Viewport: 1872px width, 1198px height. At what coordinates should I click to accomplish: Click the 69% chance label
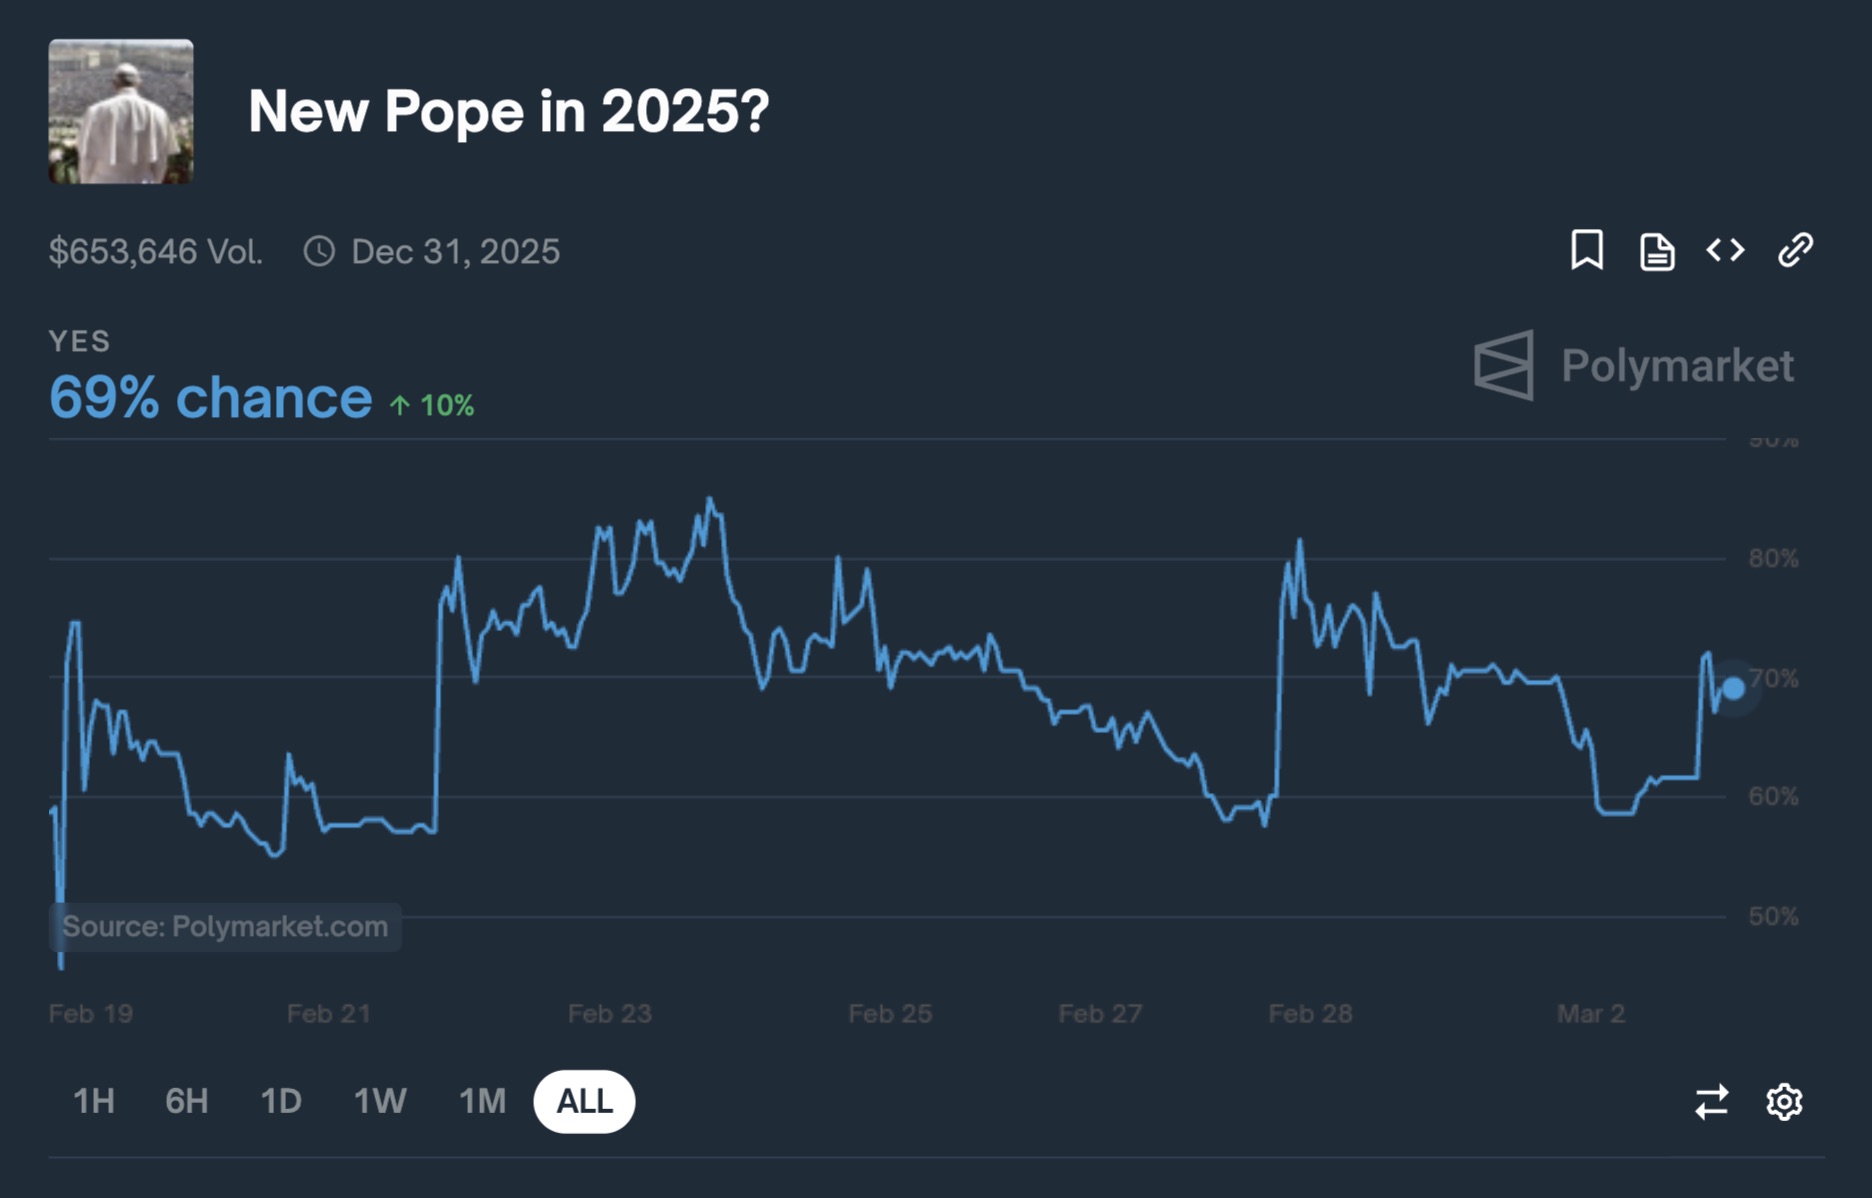[x=211, y=396]
